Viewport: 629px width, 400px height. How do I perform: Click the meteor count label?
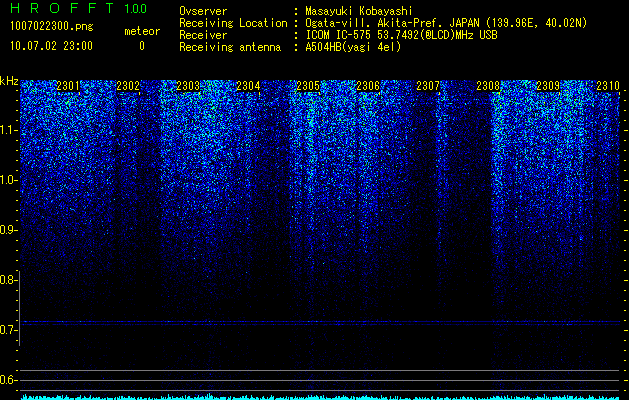[142, 31]
